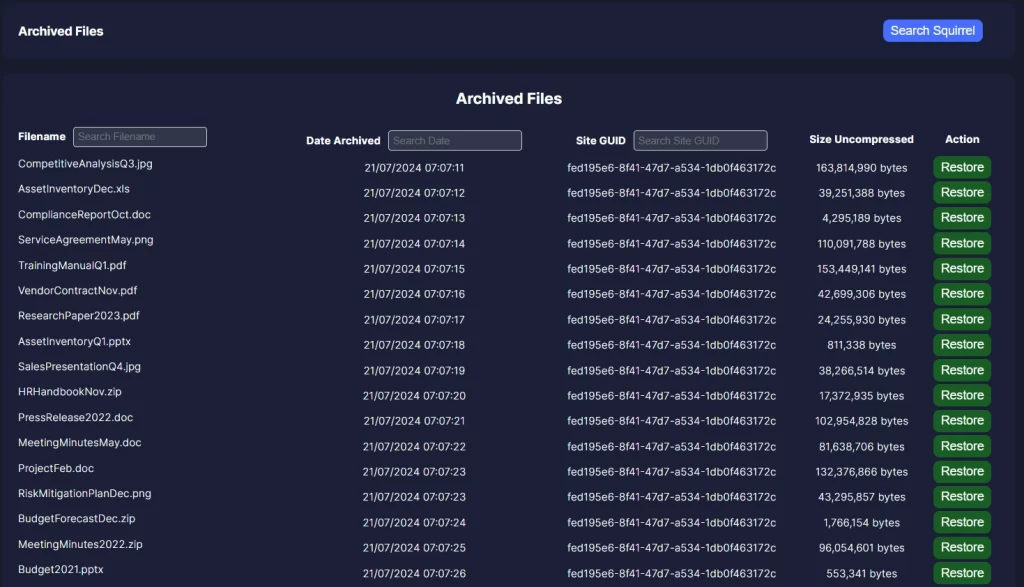The width and height of the screenshot is (1024, 587).
Task: Click into the Search Date field
Action: (x=455, y=141)
